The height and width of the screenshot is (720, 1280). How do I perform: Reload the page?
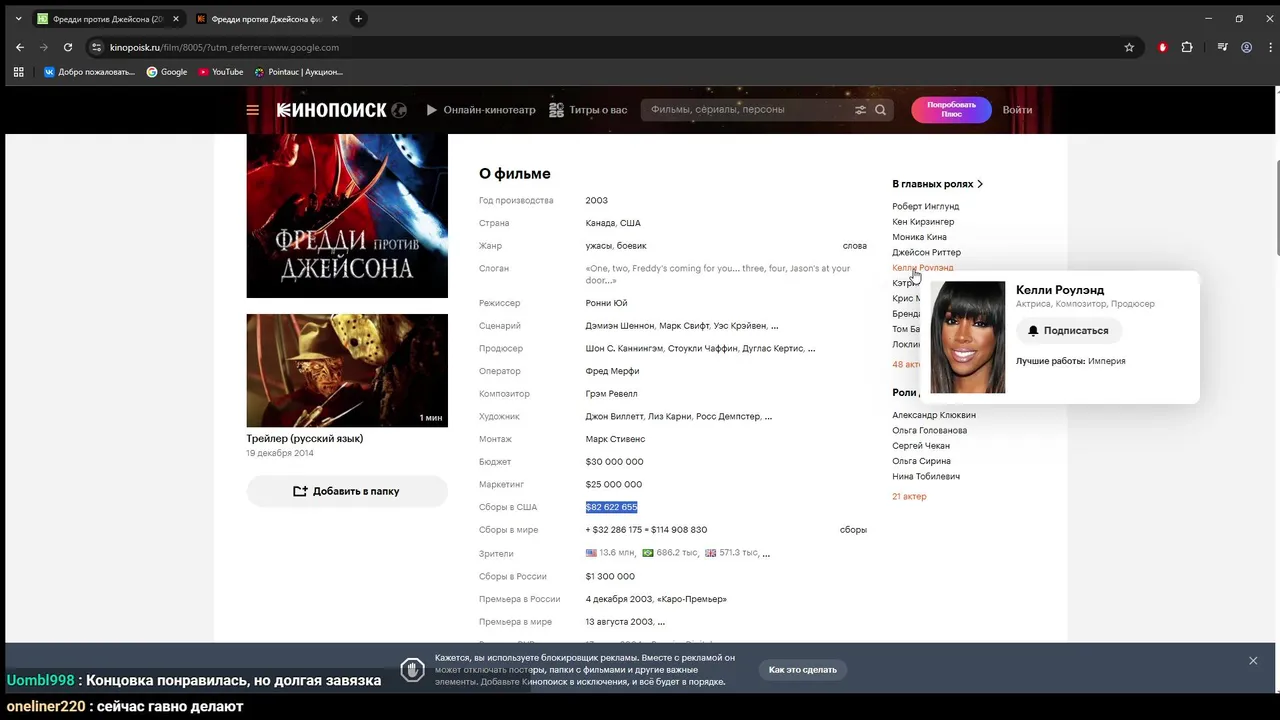pos(68,47)
